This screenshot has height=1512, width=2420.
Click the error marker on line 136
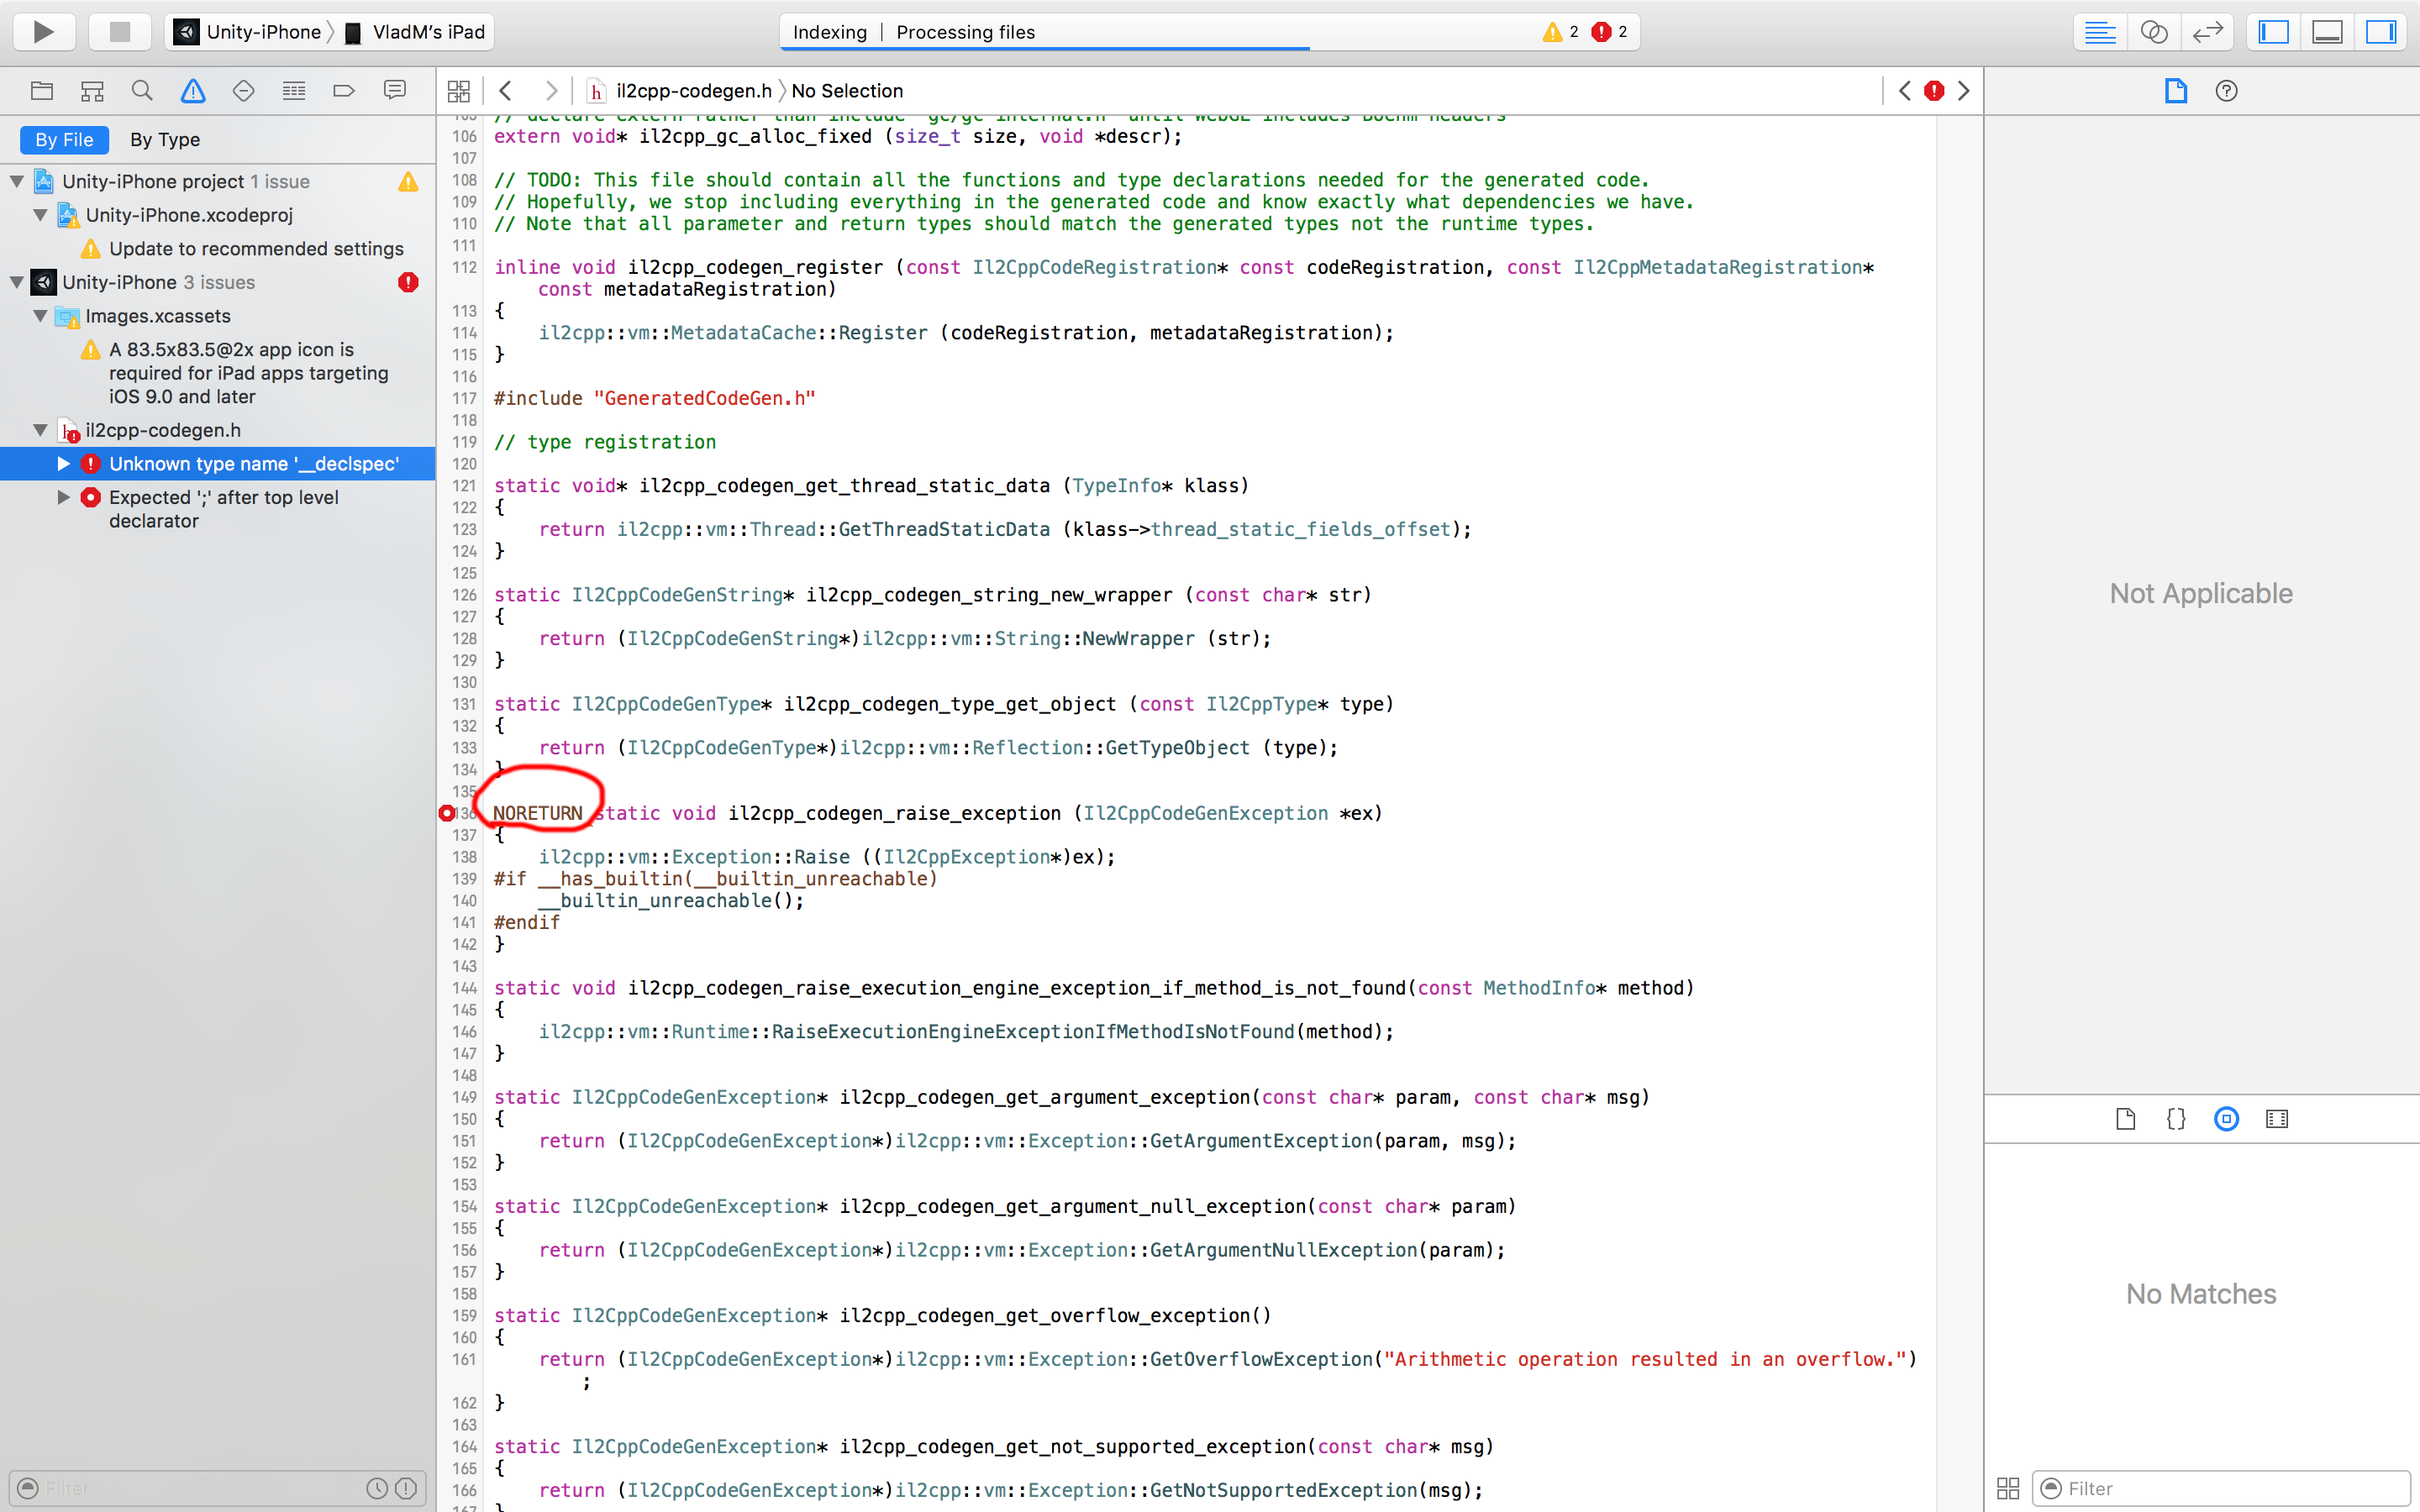[447, 813]
